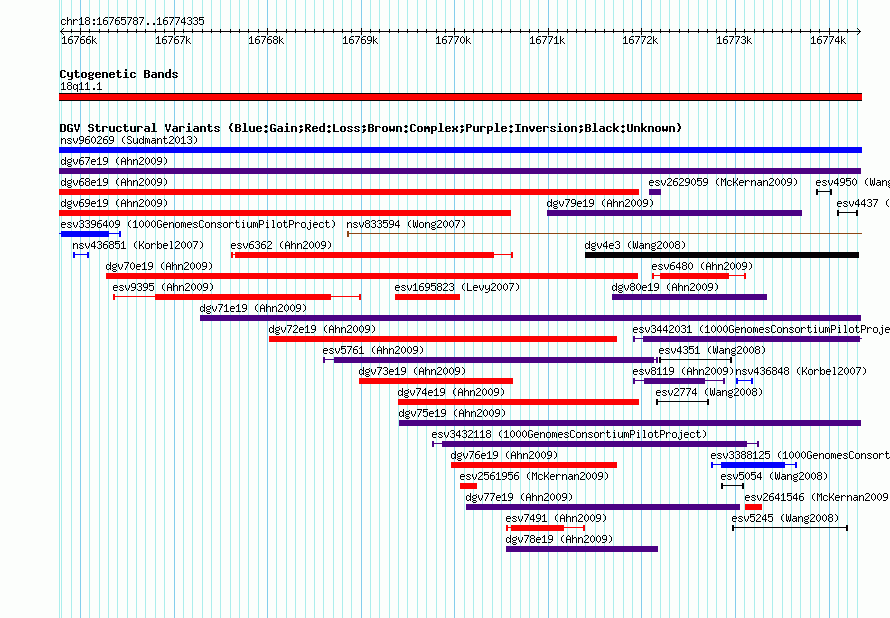The height and width of the screenshot is (618, 890).
Task: Click the nsv960269 (Sudmant2013) blue gain bar
Action: tap(460, 150)
